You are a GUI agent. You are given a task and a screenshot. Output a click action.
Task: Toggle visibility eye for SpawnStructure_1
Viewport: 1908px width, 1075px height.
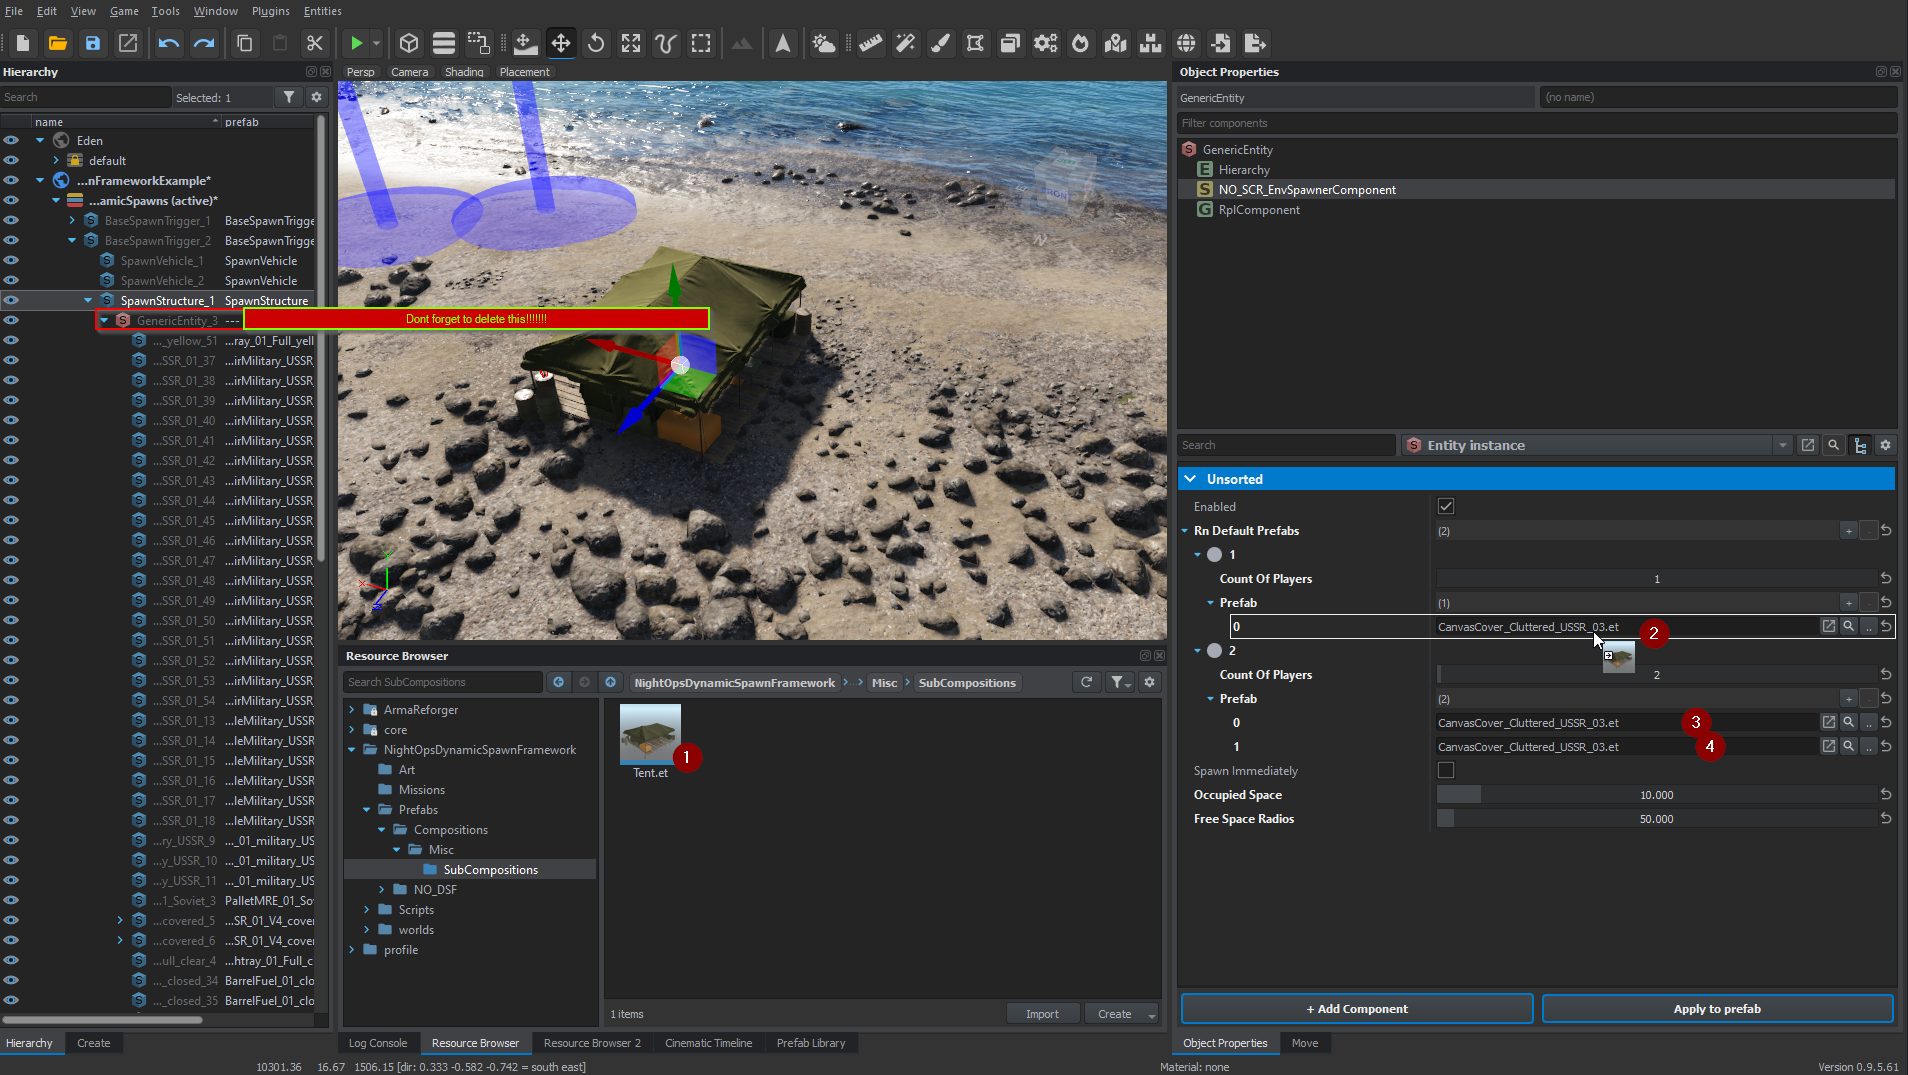pyautogui.click(x=11, y=301)
